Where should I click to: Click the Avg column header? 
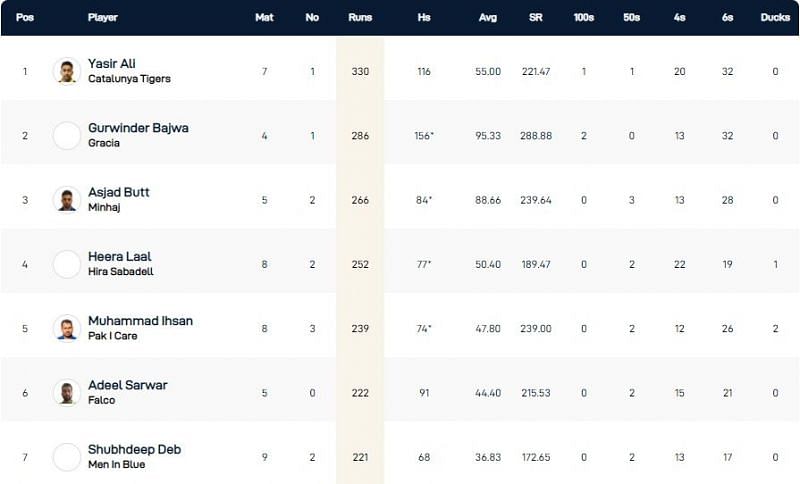click(x=488, y=18)
